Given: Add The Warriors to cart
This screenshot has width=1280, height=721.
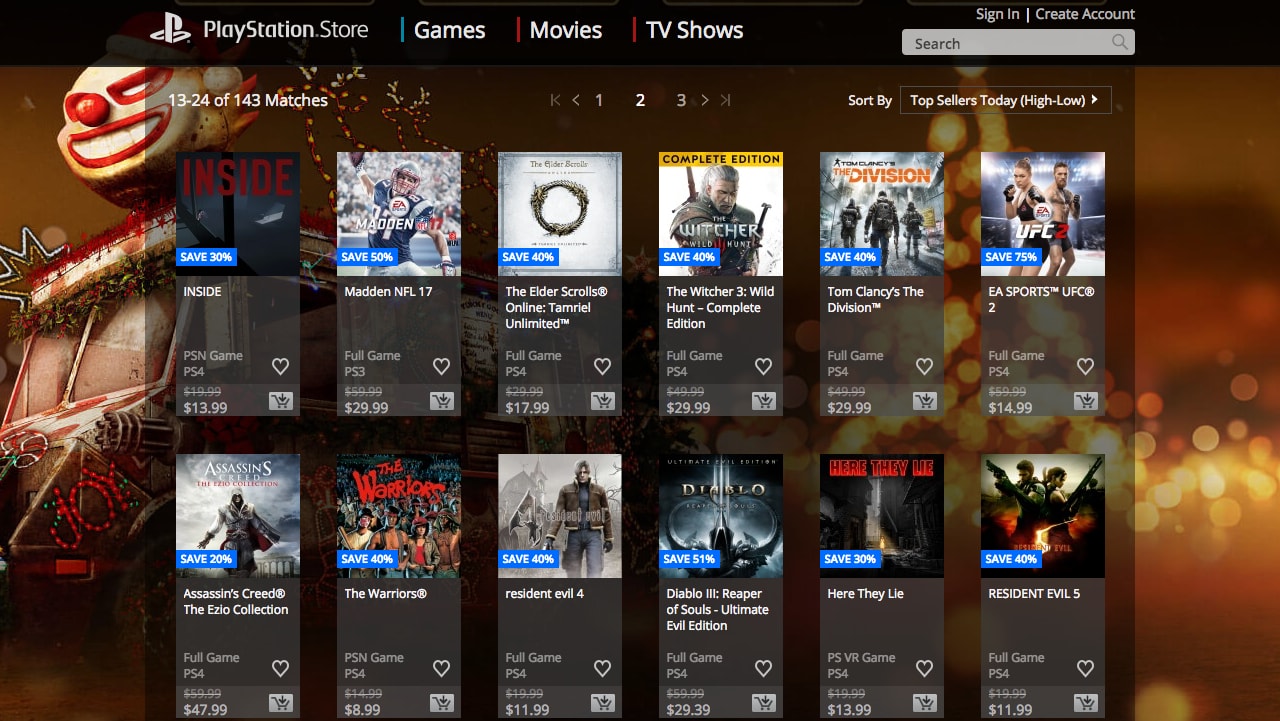Looking at the screenshot, I should [441, 703].
